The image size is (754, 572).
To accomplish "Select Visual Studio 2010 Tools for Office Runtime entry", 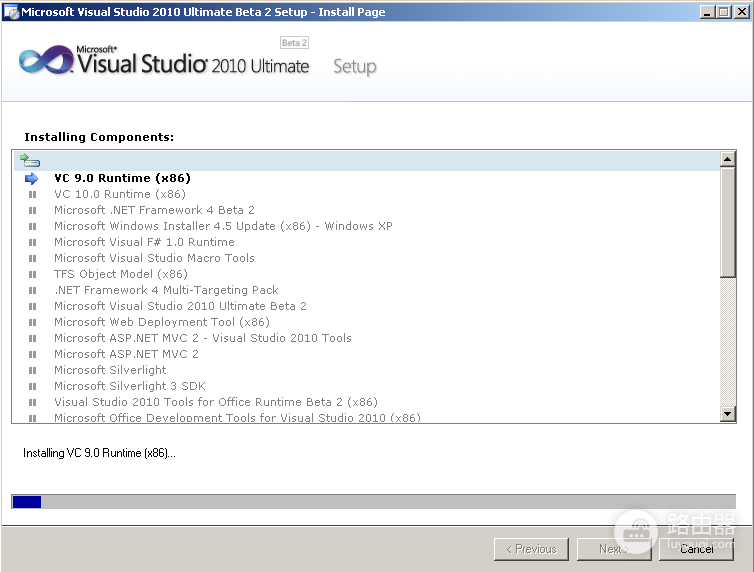I will [x=216, y=402].
